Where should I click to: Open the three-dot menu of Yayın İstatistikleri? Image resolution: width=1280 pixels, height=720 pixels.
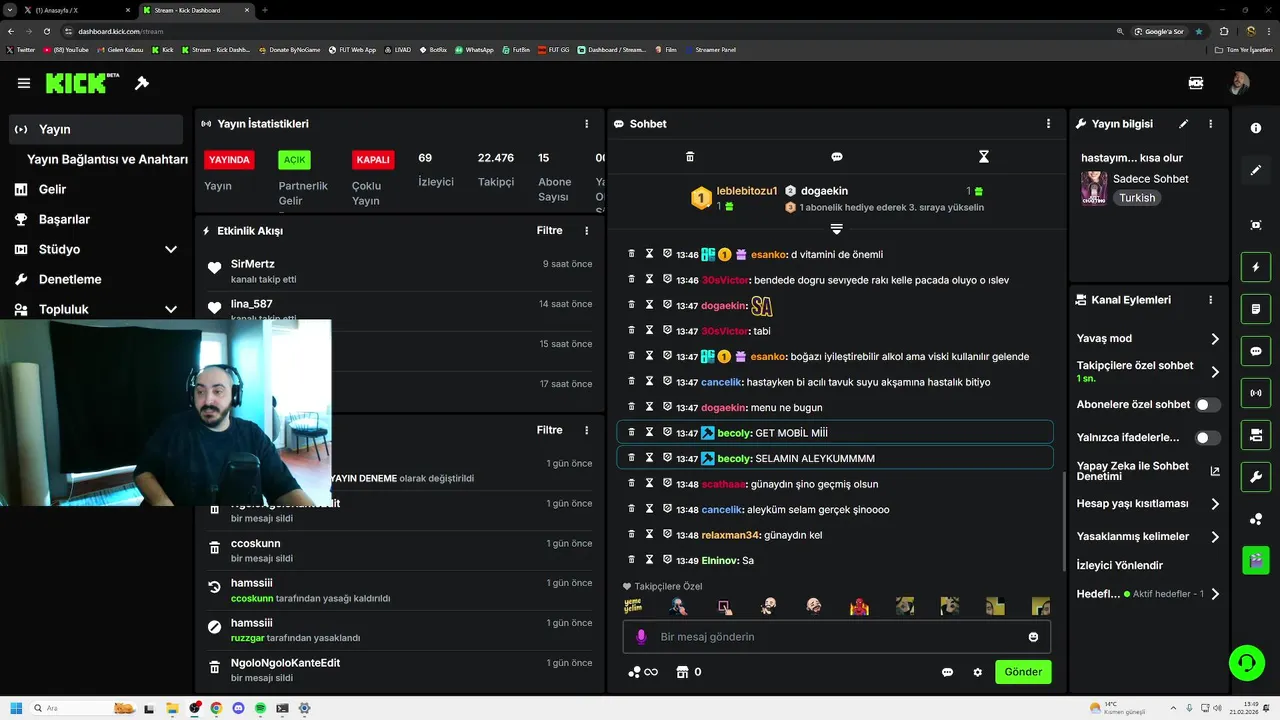tap(586, 124)
